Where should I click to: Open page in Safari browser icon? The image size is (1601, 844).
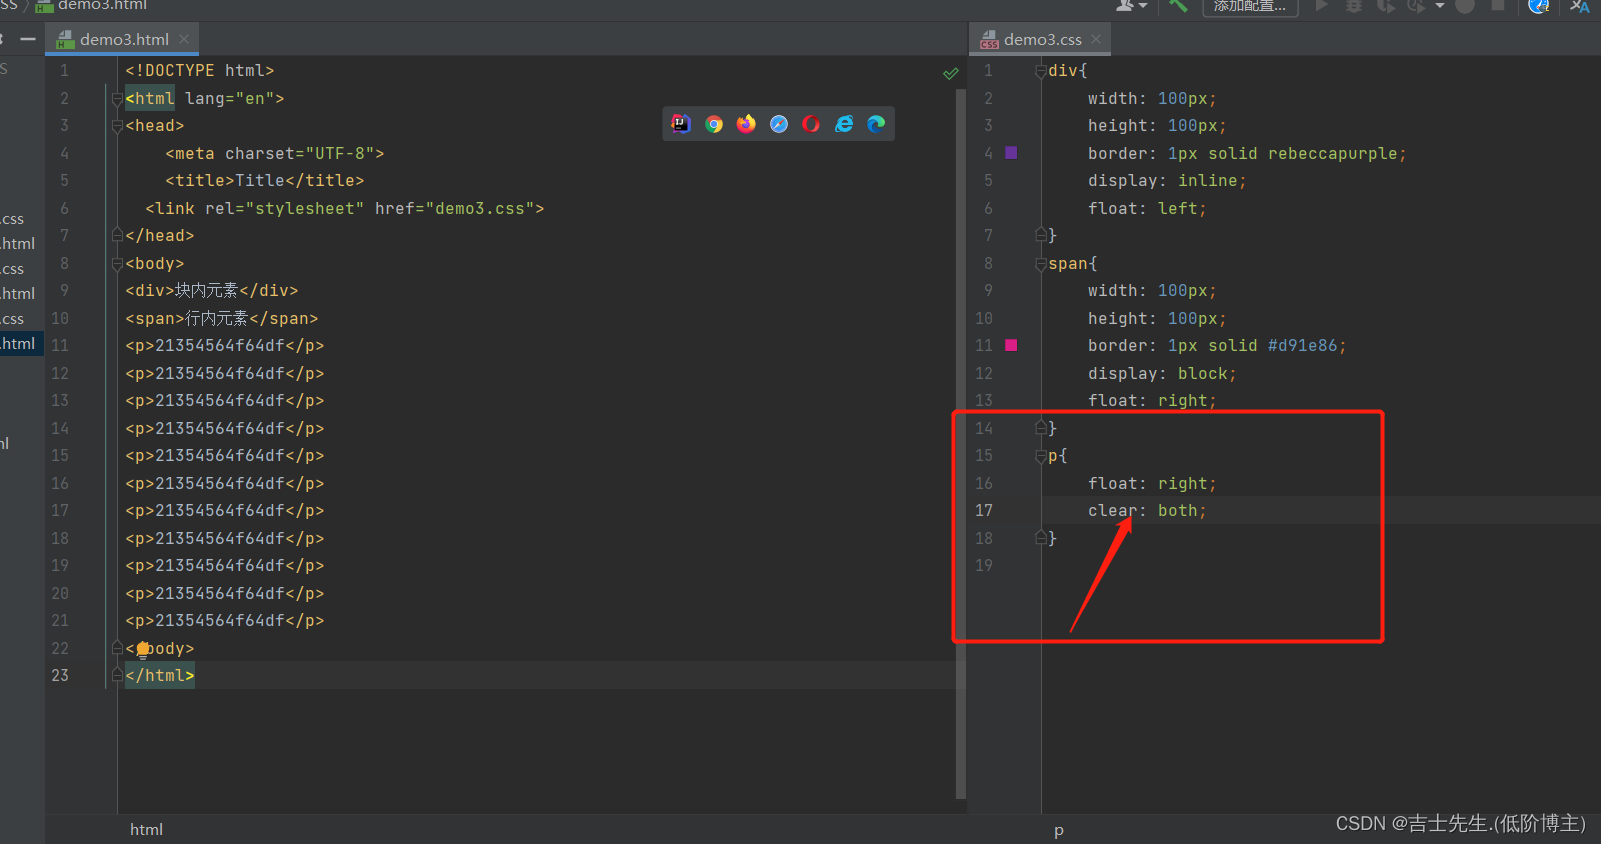779,124
